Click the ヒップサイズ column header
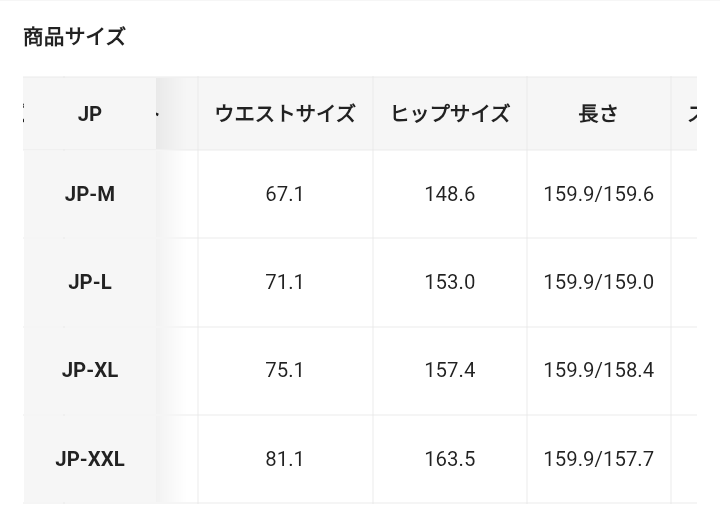 (x=450, y=113)
